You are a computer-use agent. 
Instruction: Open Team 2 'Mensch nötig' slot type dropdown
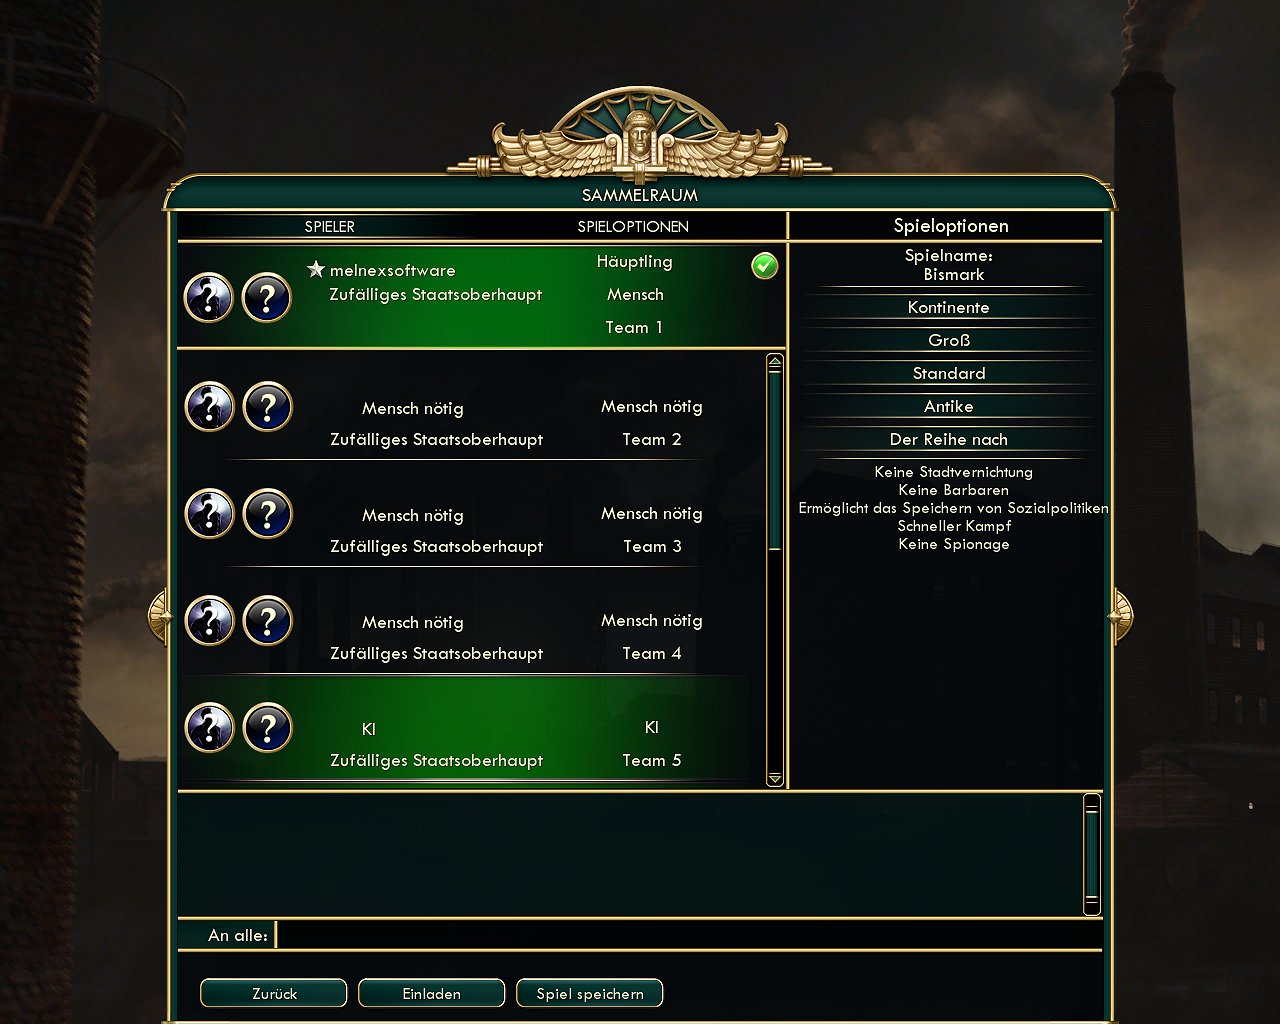(651, 407)
